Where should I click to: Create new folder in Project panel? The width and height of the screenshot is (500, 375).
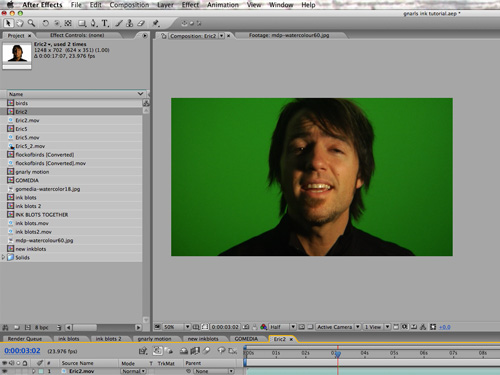[x=17, y=327]
